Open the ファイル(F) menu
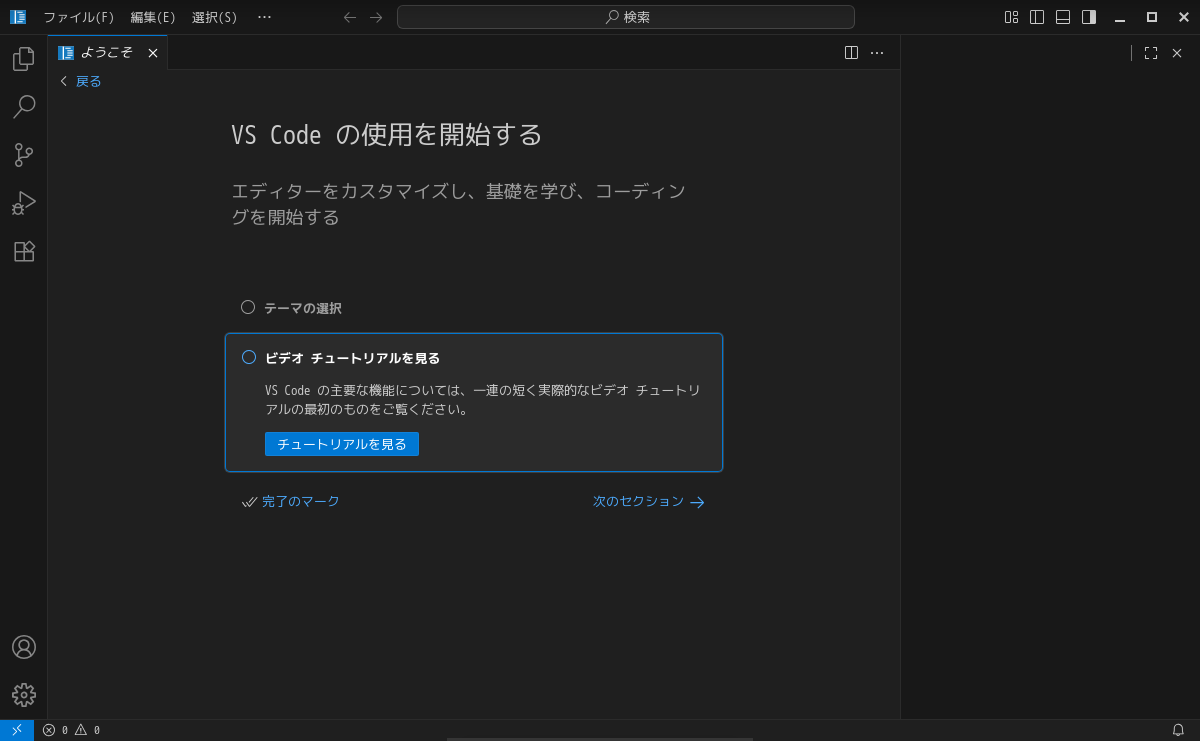Image resolution: width=1200 pixels, height=741 pixels. coord(79,17)
